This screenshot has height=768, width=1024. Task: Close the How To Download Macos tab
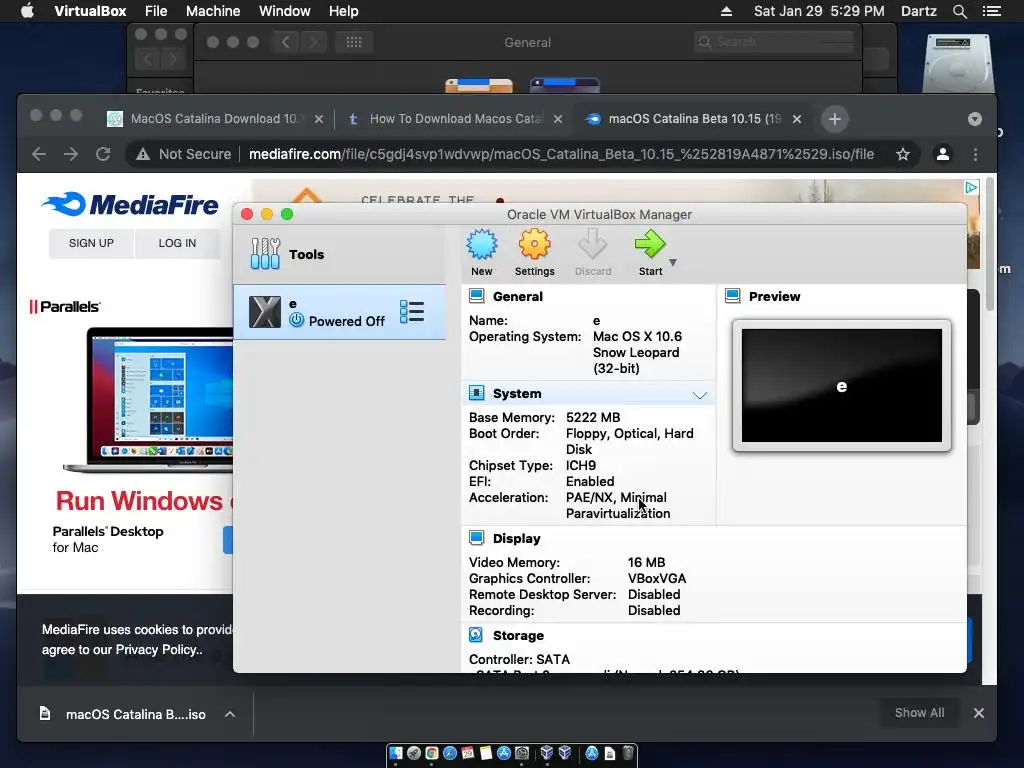(558, 119)
